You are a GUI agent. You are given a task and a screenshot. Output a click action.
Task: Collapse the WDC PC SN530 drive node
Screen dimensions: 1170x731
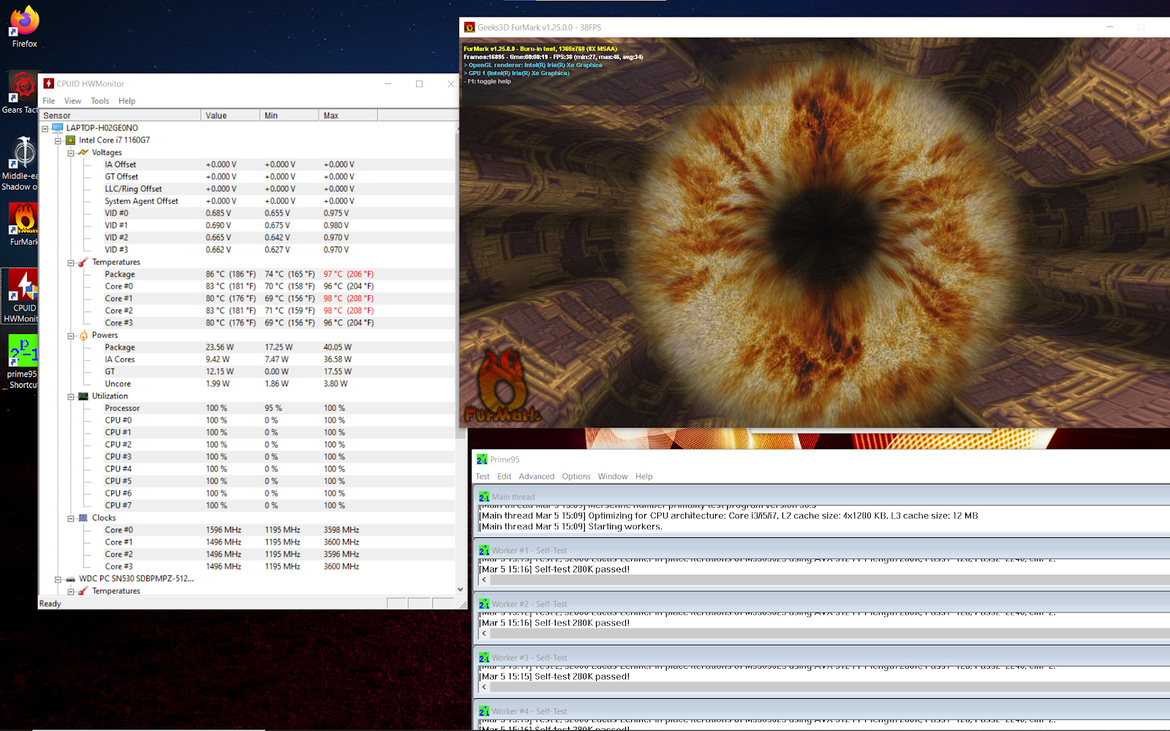click(57, 579)
